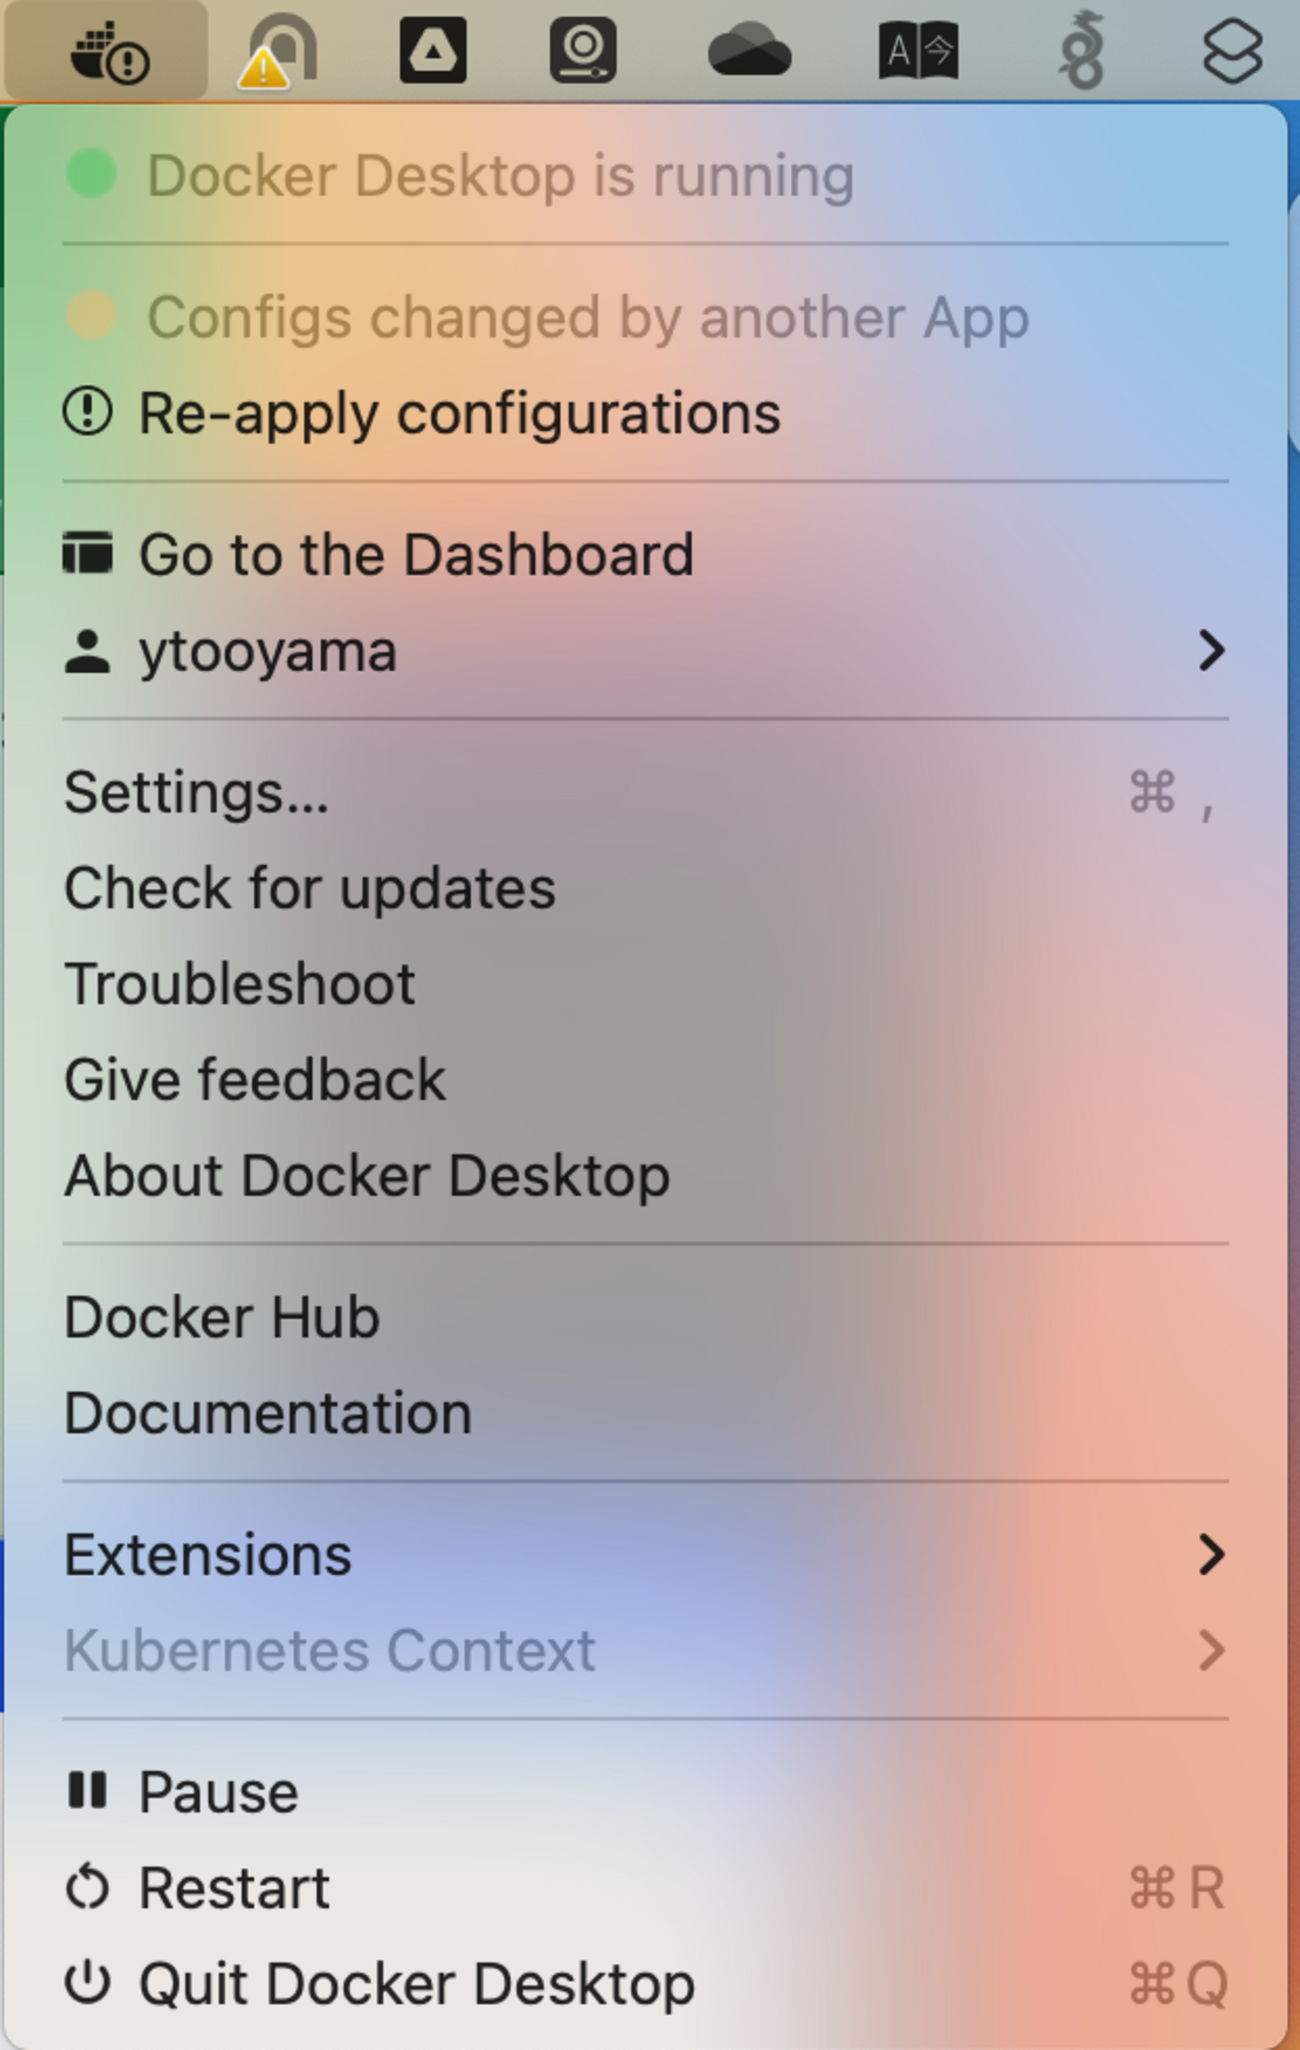The height and width of the screenshot is (2050, 1300).
Task: Open Docker Desktop Settings
Action: (x=197, y=792)
